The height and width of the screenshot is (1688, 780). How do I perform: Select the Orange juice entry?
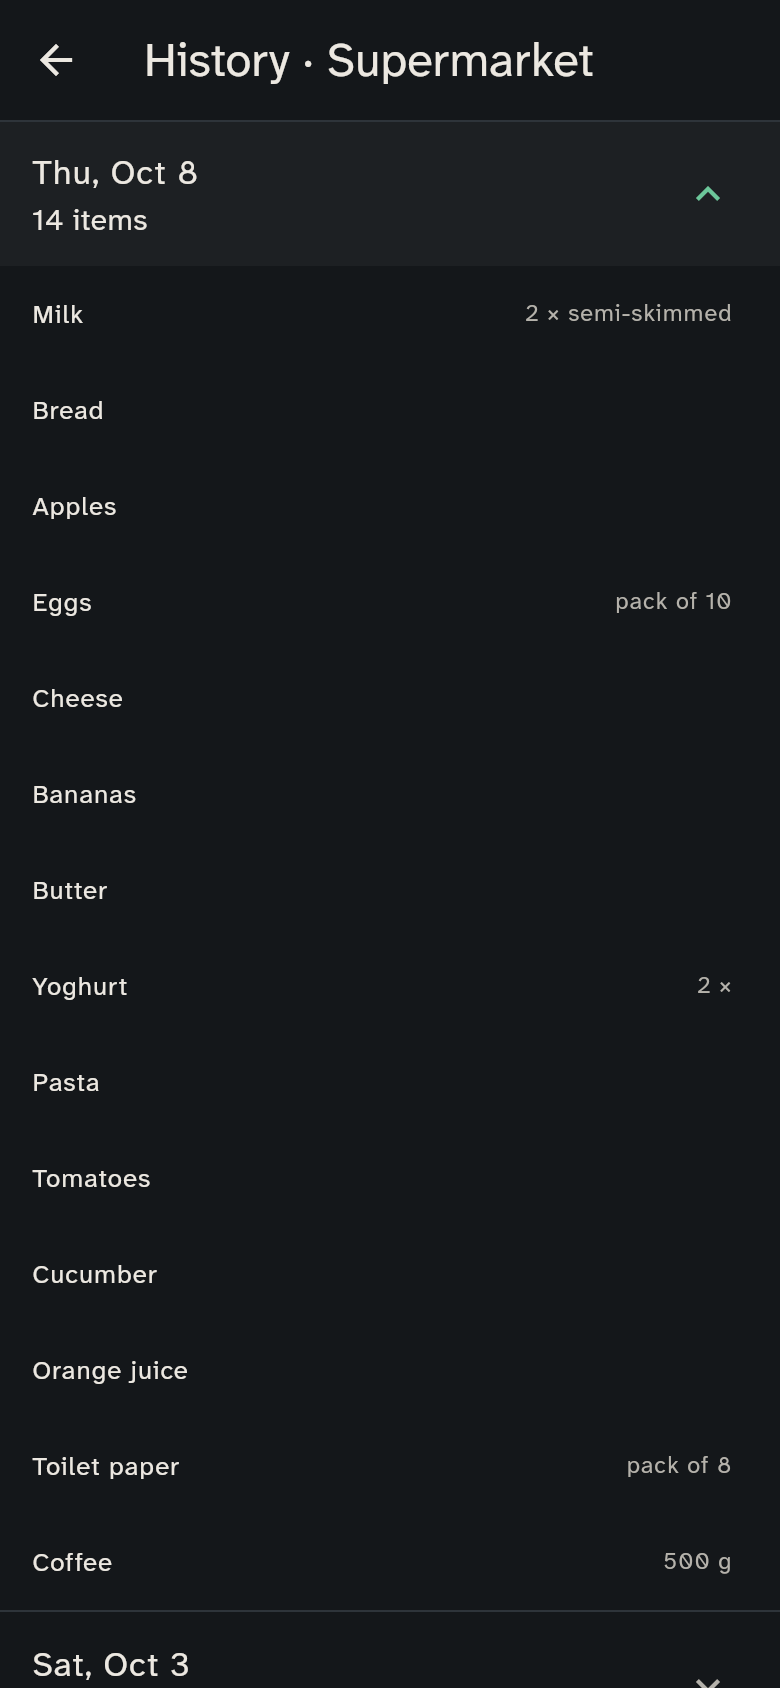(390, 1370)
